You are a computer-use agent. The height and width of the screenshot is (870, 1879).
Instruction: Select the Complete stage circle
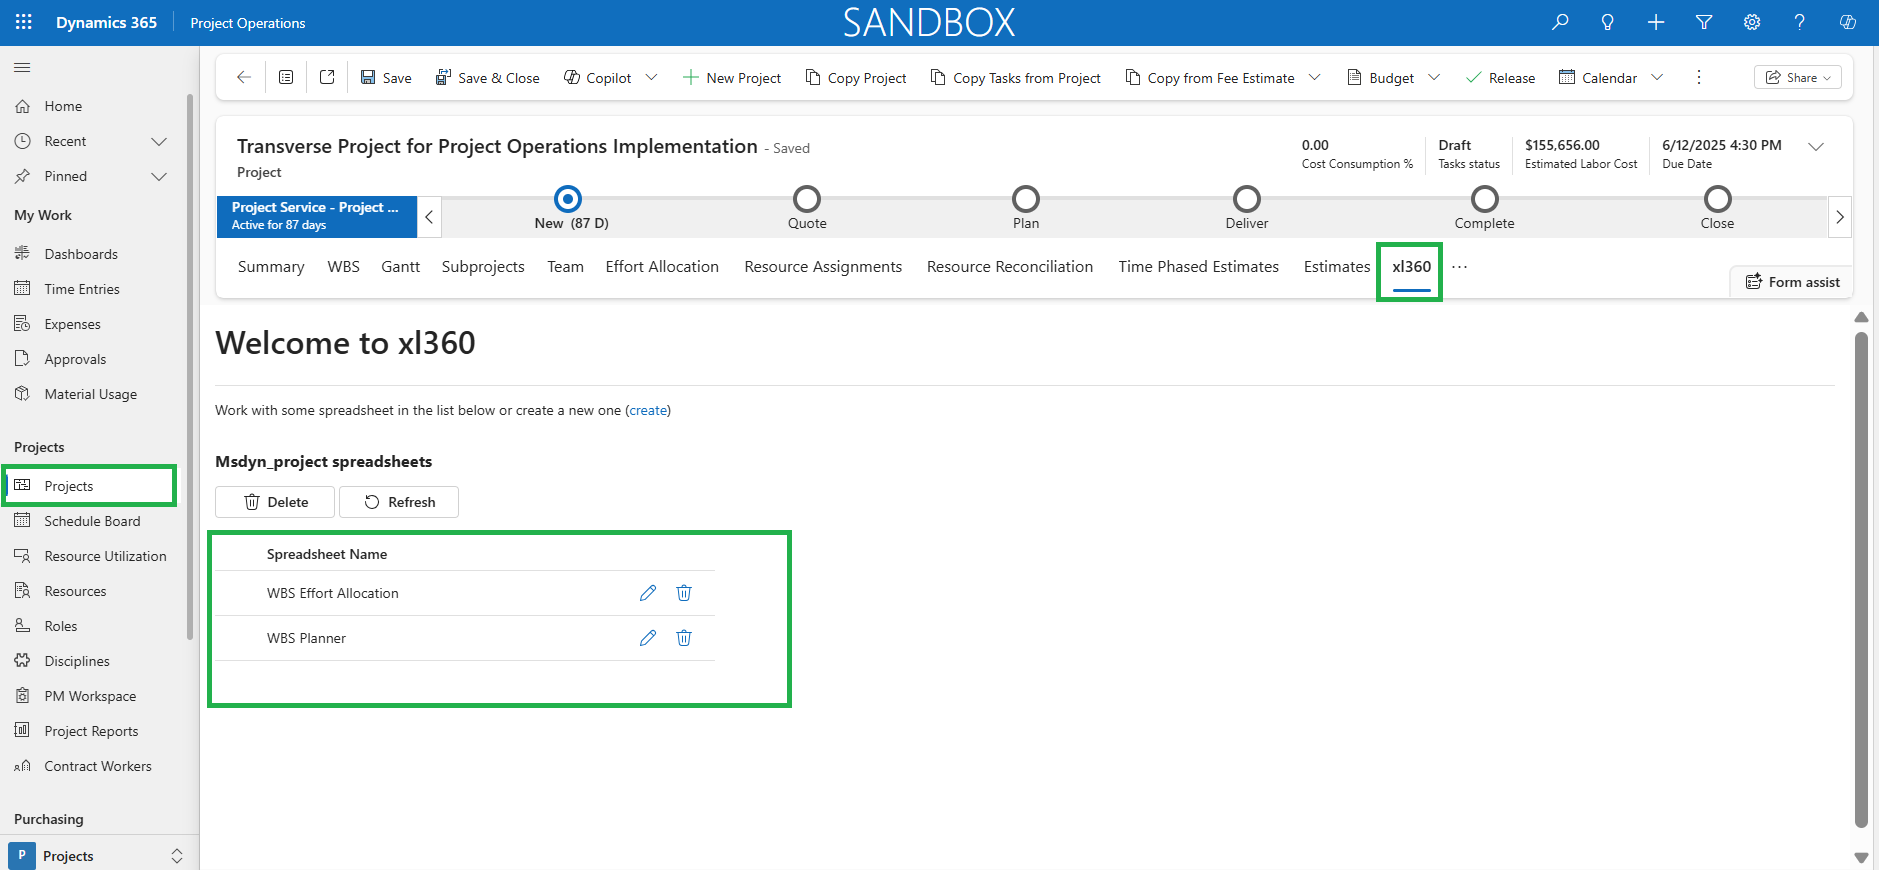click(1485, 198)
